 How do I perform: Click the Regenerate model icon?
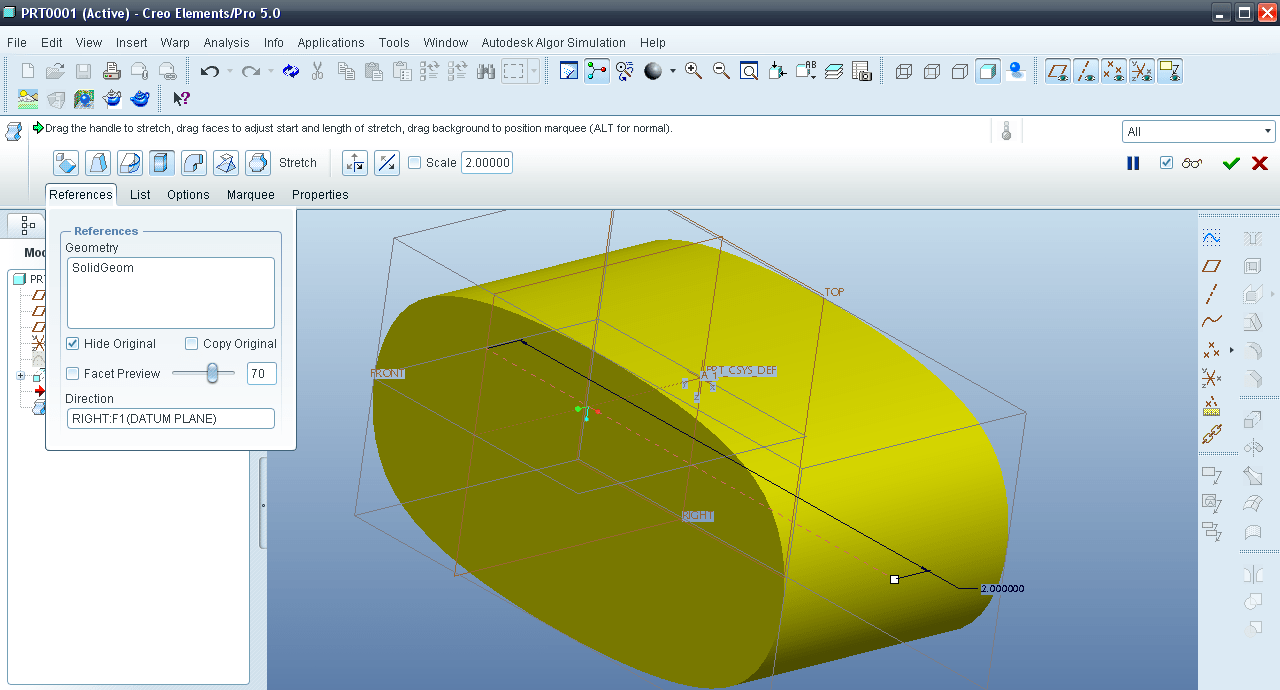pos(291,71)
